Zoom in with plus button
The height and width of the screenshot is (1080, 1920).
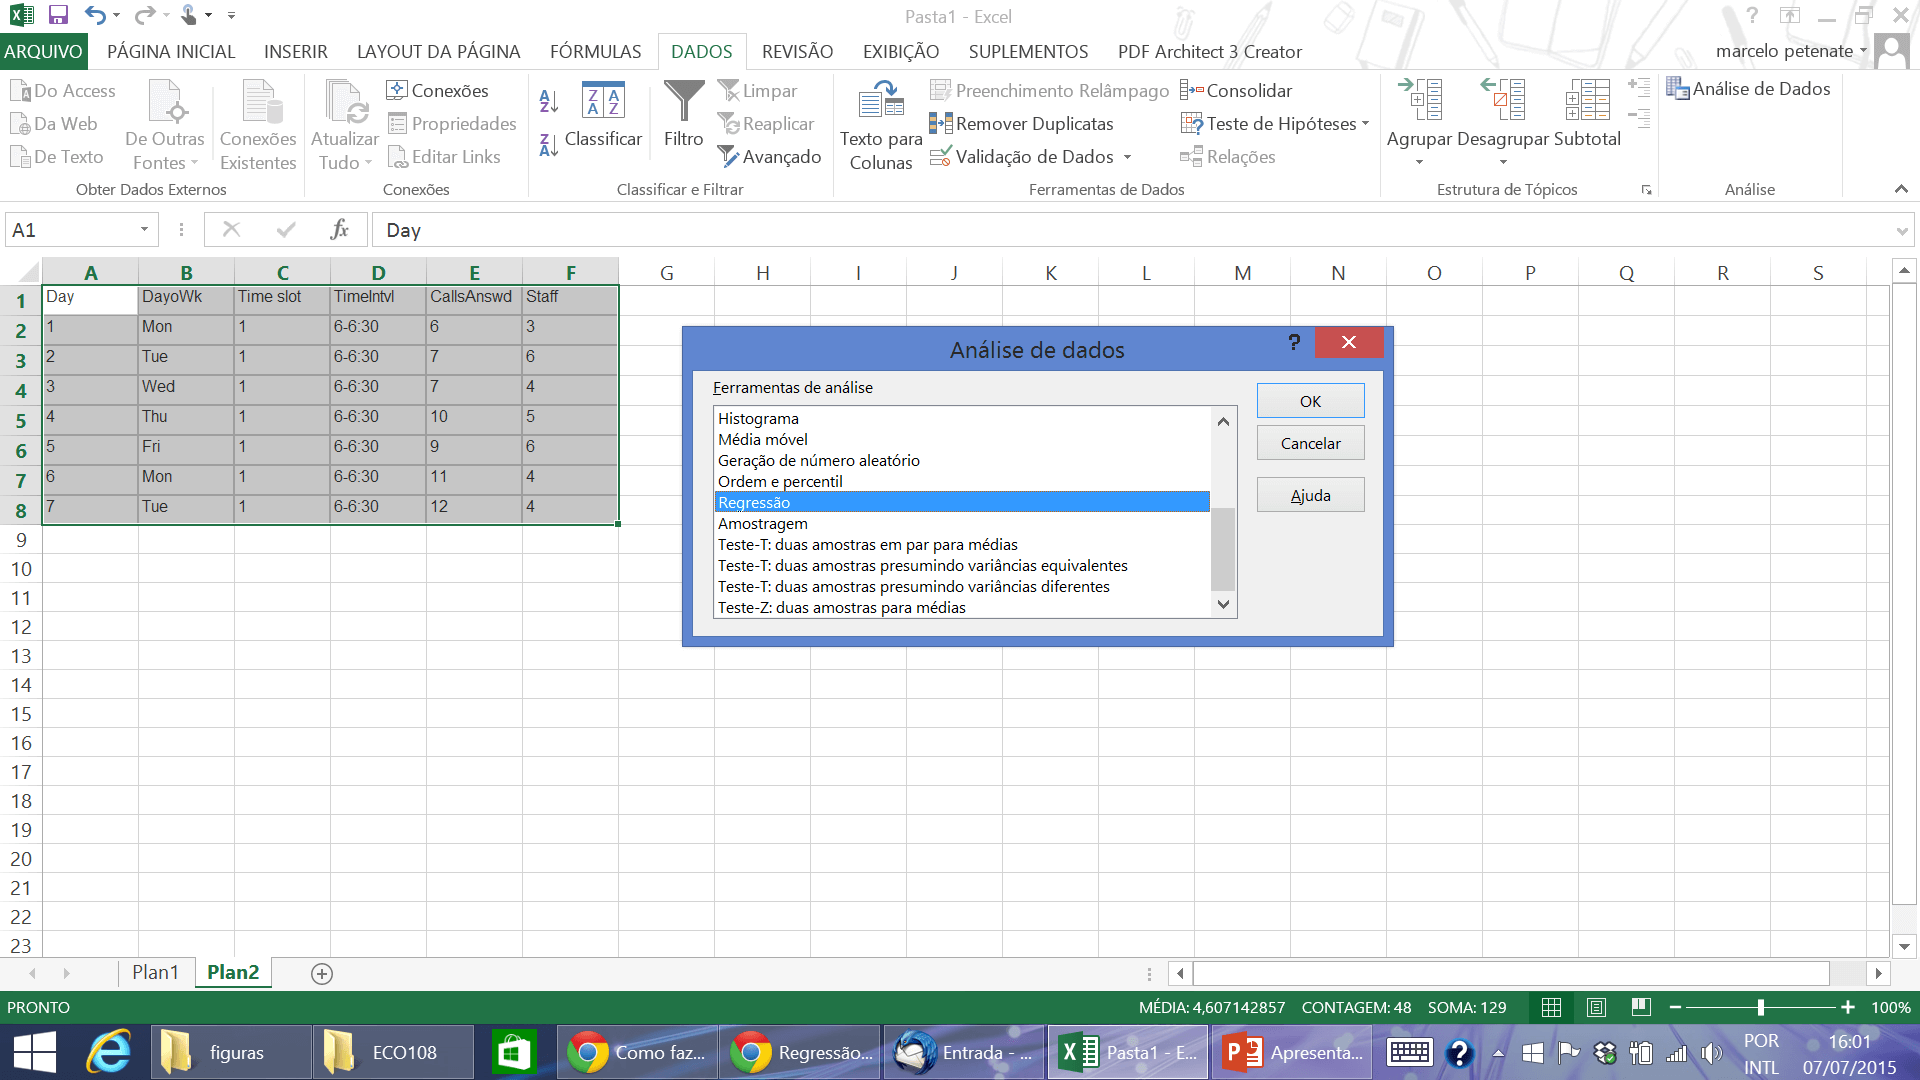[1848, 1008]
